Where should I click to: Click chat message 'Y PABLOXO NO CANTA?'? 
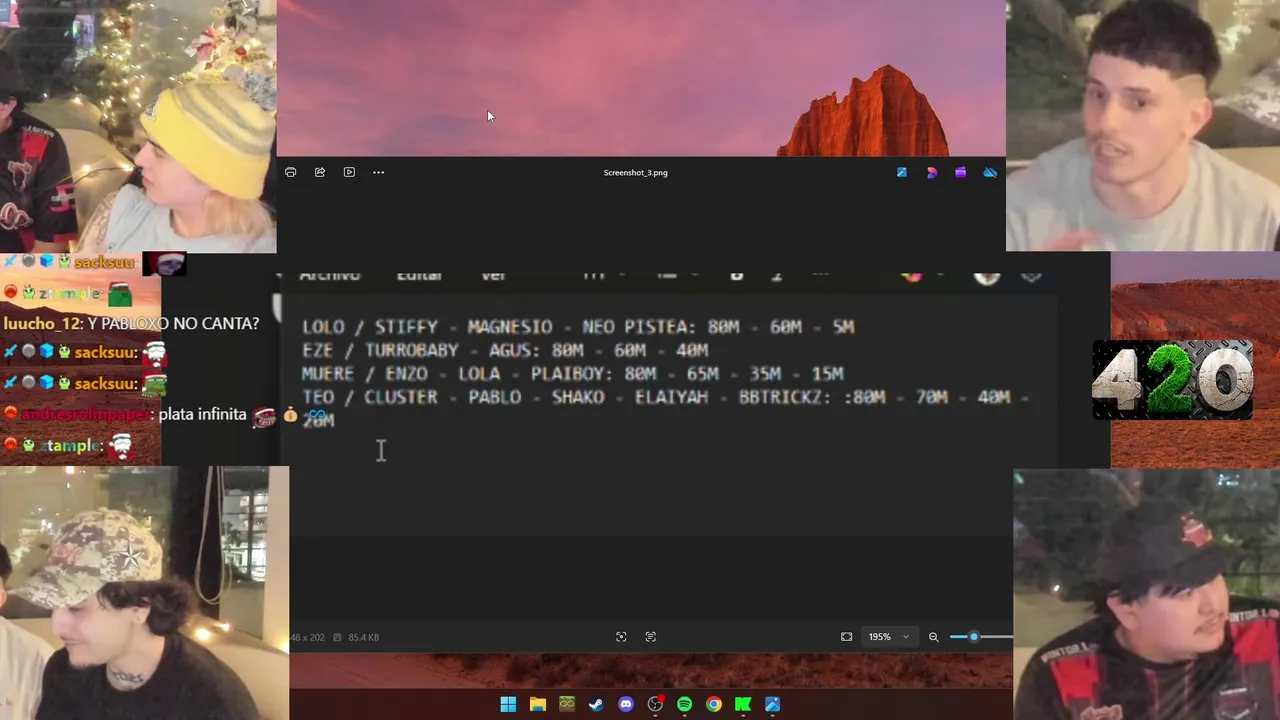[x=173, y=323]
